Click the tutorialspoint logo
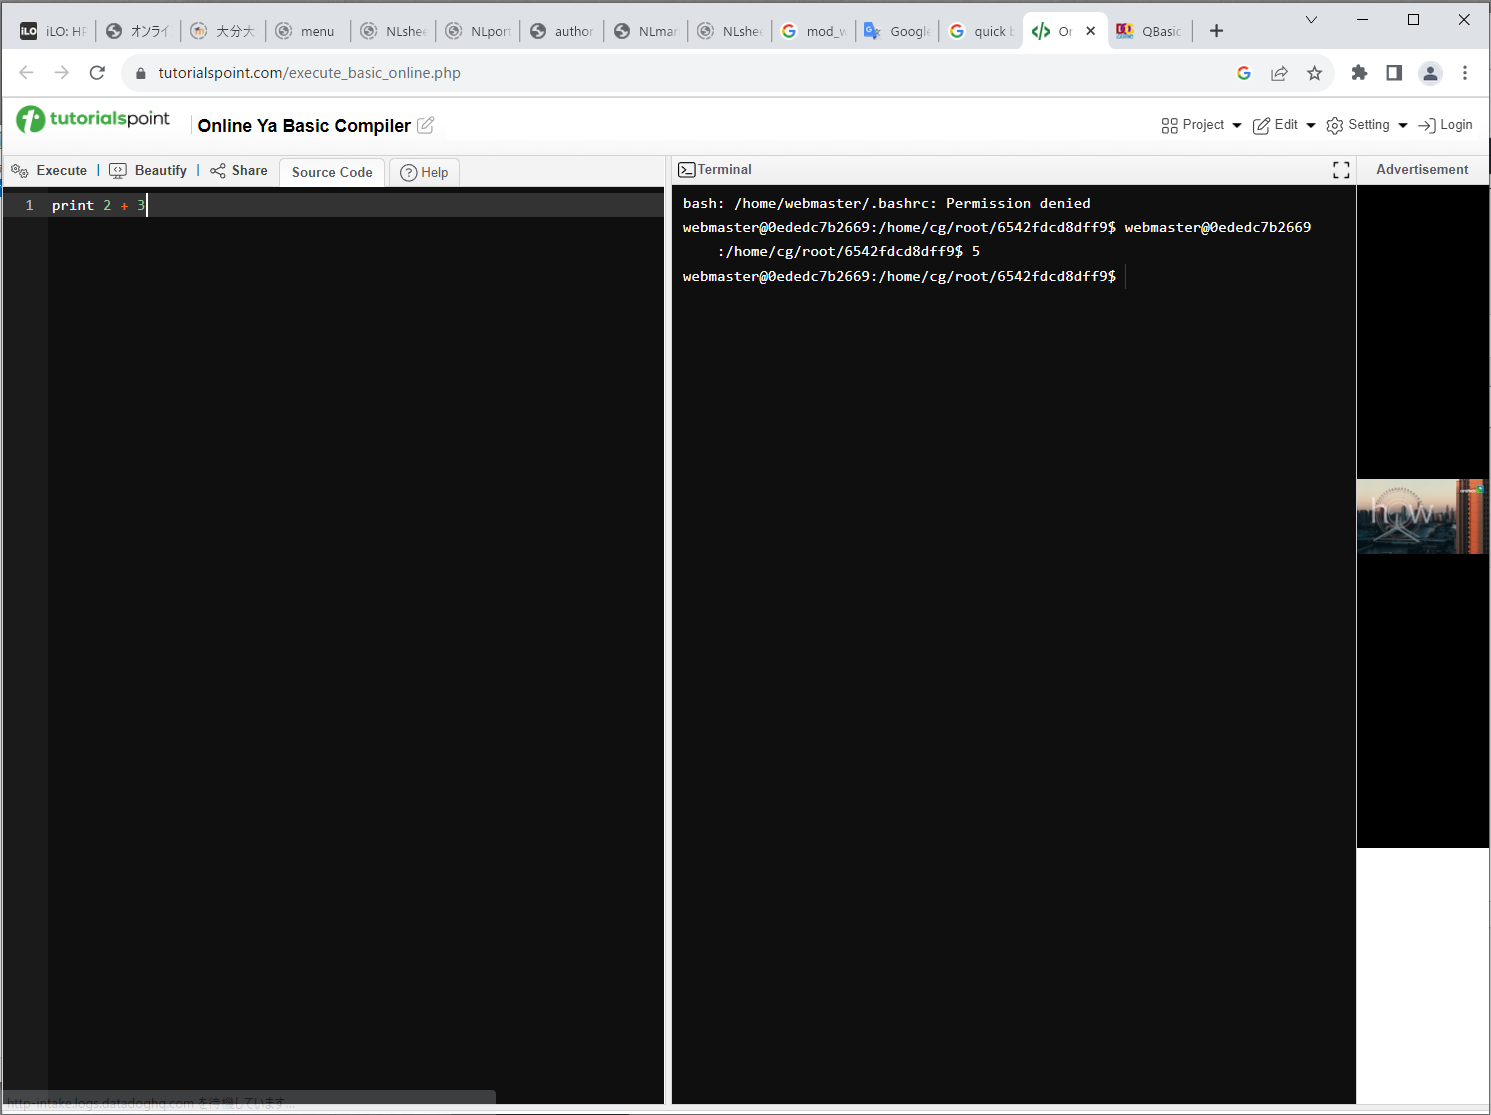This screenshot has height=1115, width=1491. tap(93, 120)
